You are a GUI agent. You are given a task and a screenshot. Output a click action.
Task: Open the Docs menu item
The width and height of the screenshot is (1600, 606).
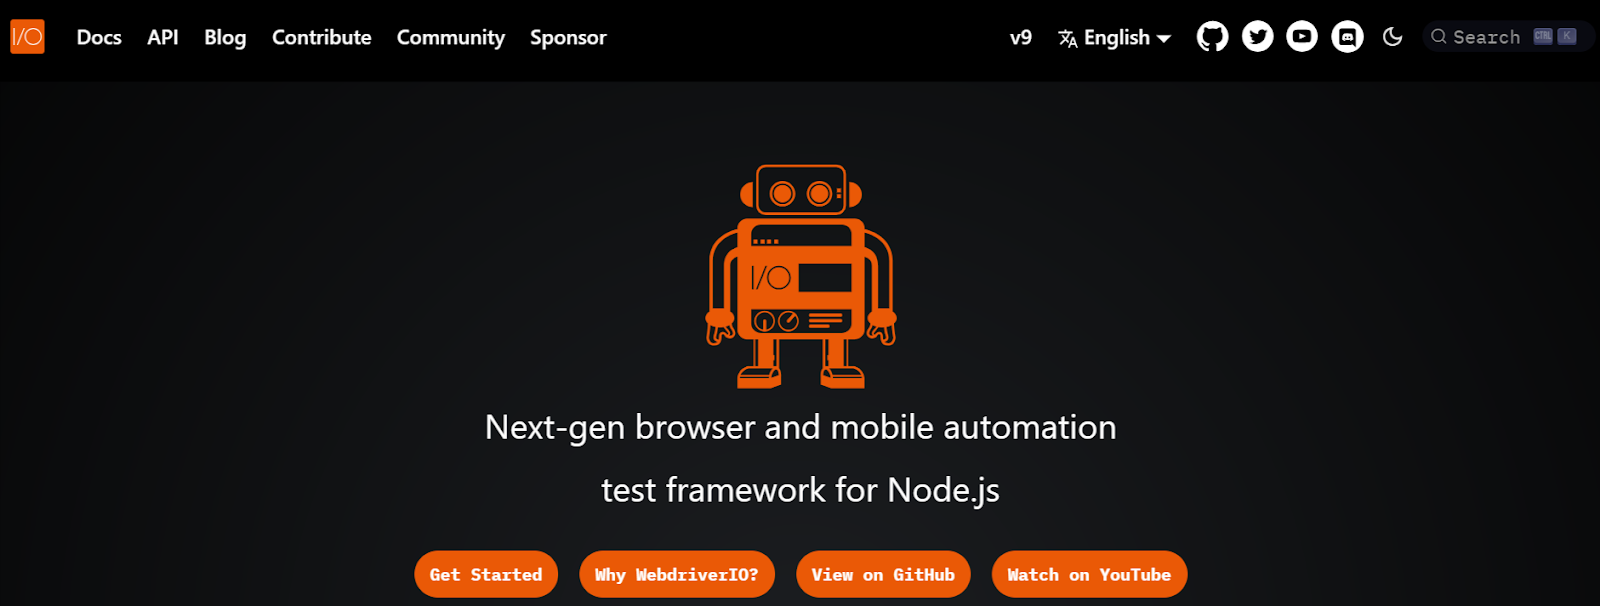click(x=99, y=37)
